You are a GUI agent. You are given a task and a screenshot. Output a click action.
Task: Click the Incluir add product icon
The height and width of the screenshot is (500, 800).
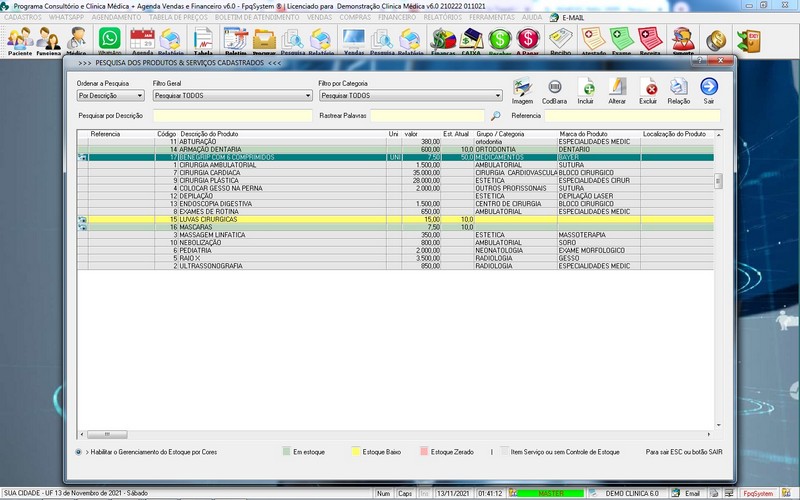click(x=586, y=91)
